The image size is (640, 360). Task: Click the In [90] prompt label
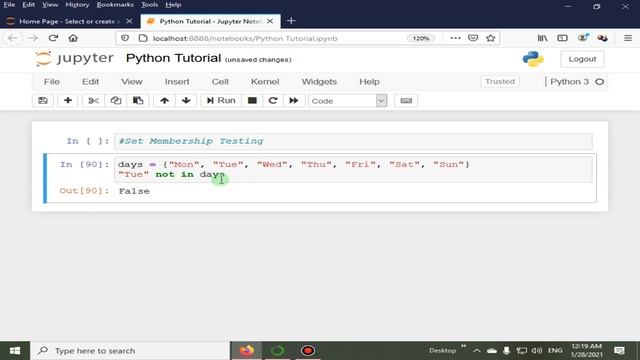coord(84,164)
